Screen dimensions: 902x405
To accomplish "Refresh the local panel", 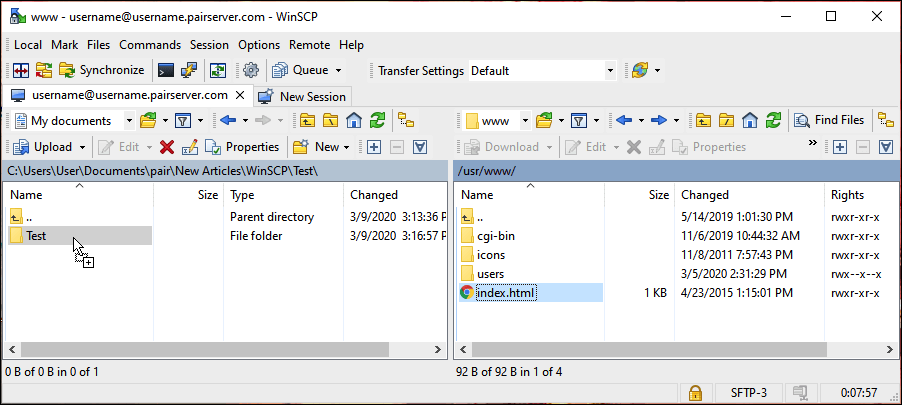I will (x=377, y=121).
